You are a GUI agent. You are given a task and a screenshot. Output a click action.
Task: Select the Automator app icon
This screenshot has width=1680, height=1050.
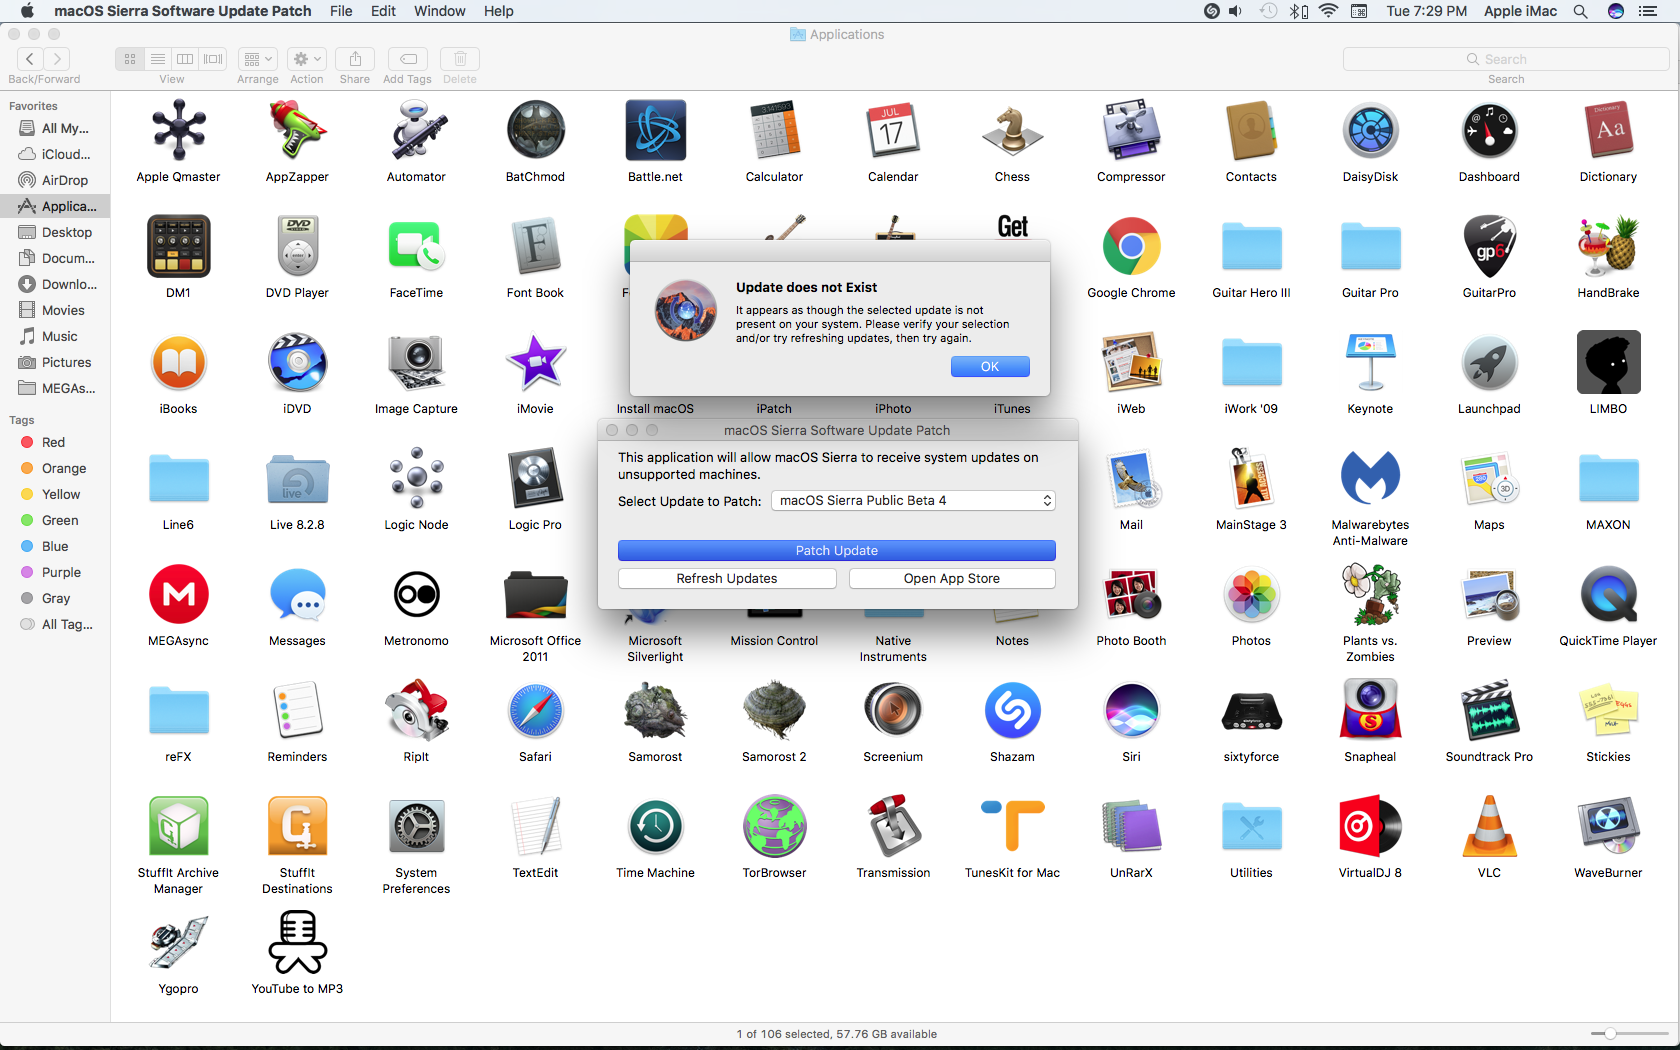416,130
